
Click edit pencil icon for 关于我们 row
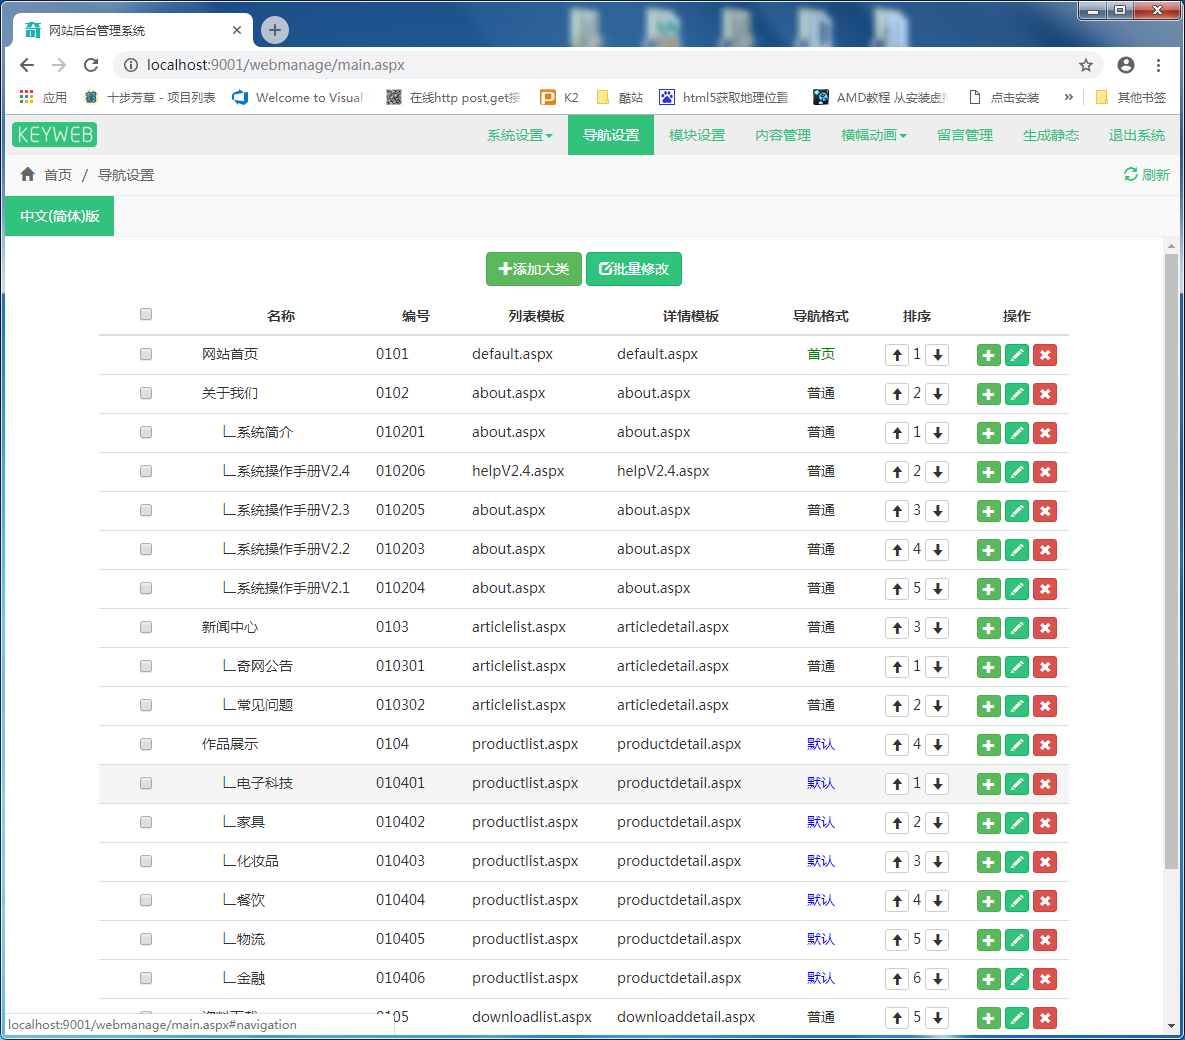click(x=1016, y=394)
